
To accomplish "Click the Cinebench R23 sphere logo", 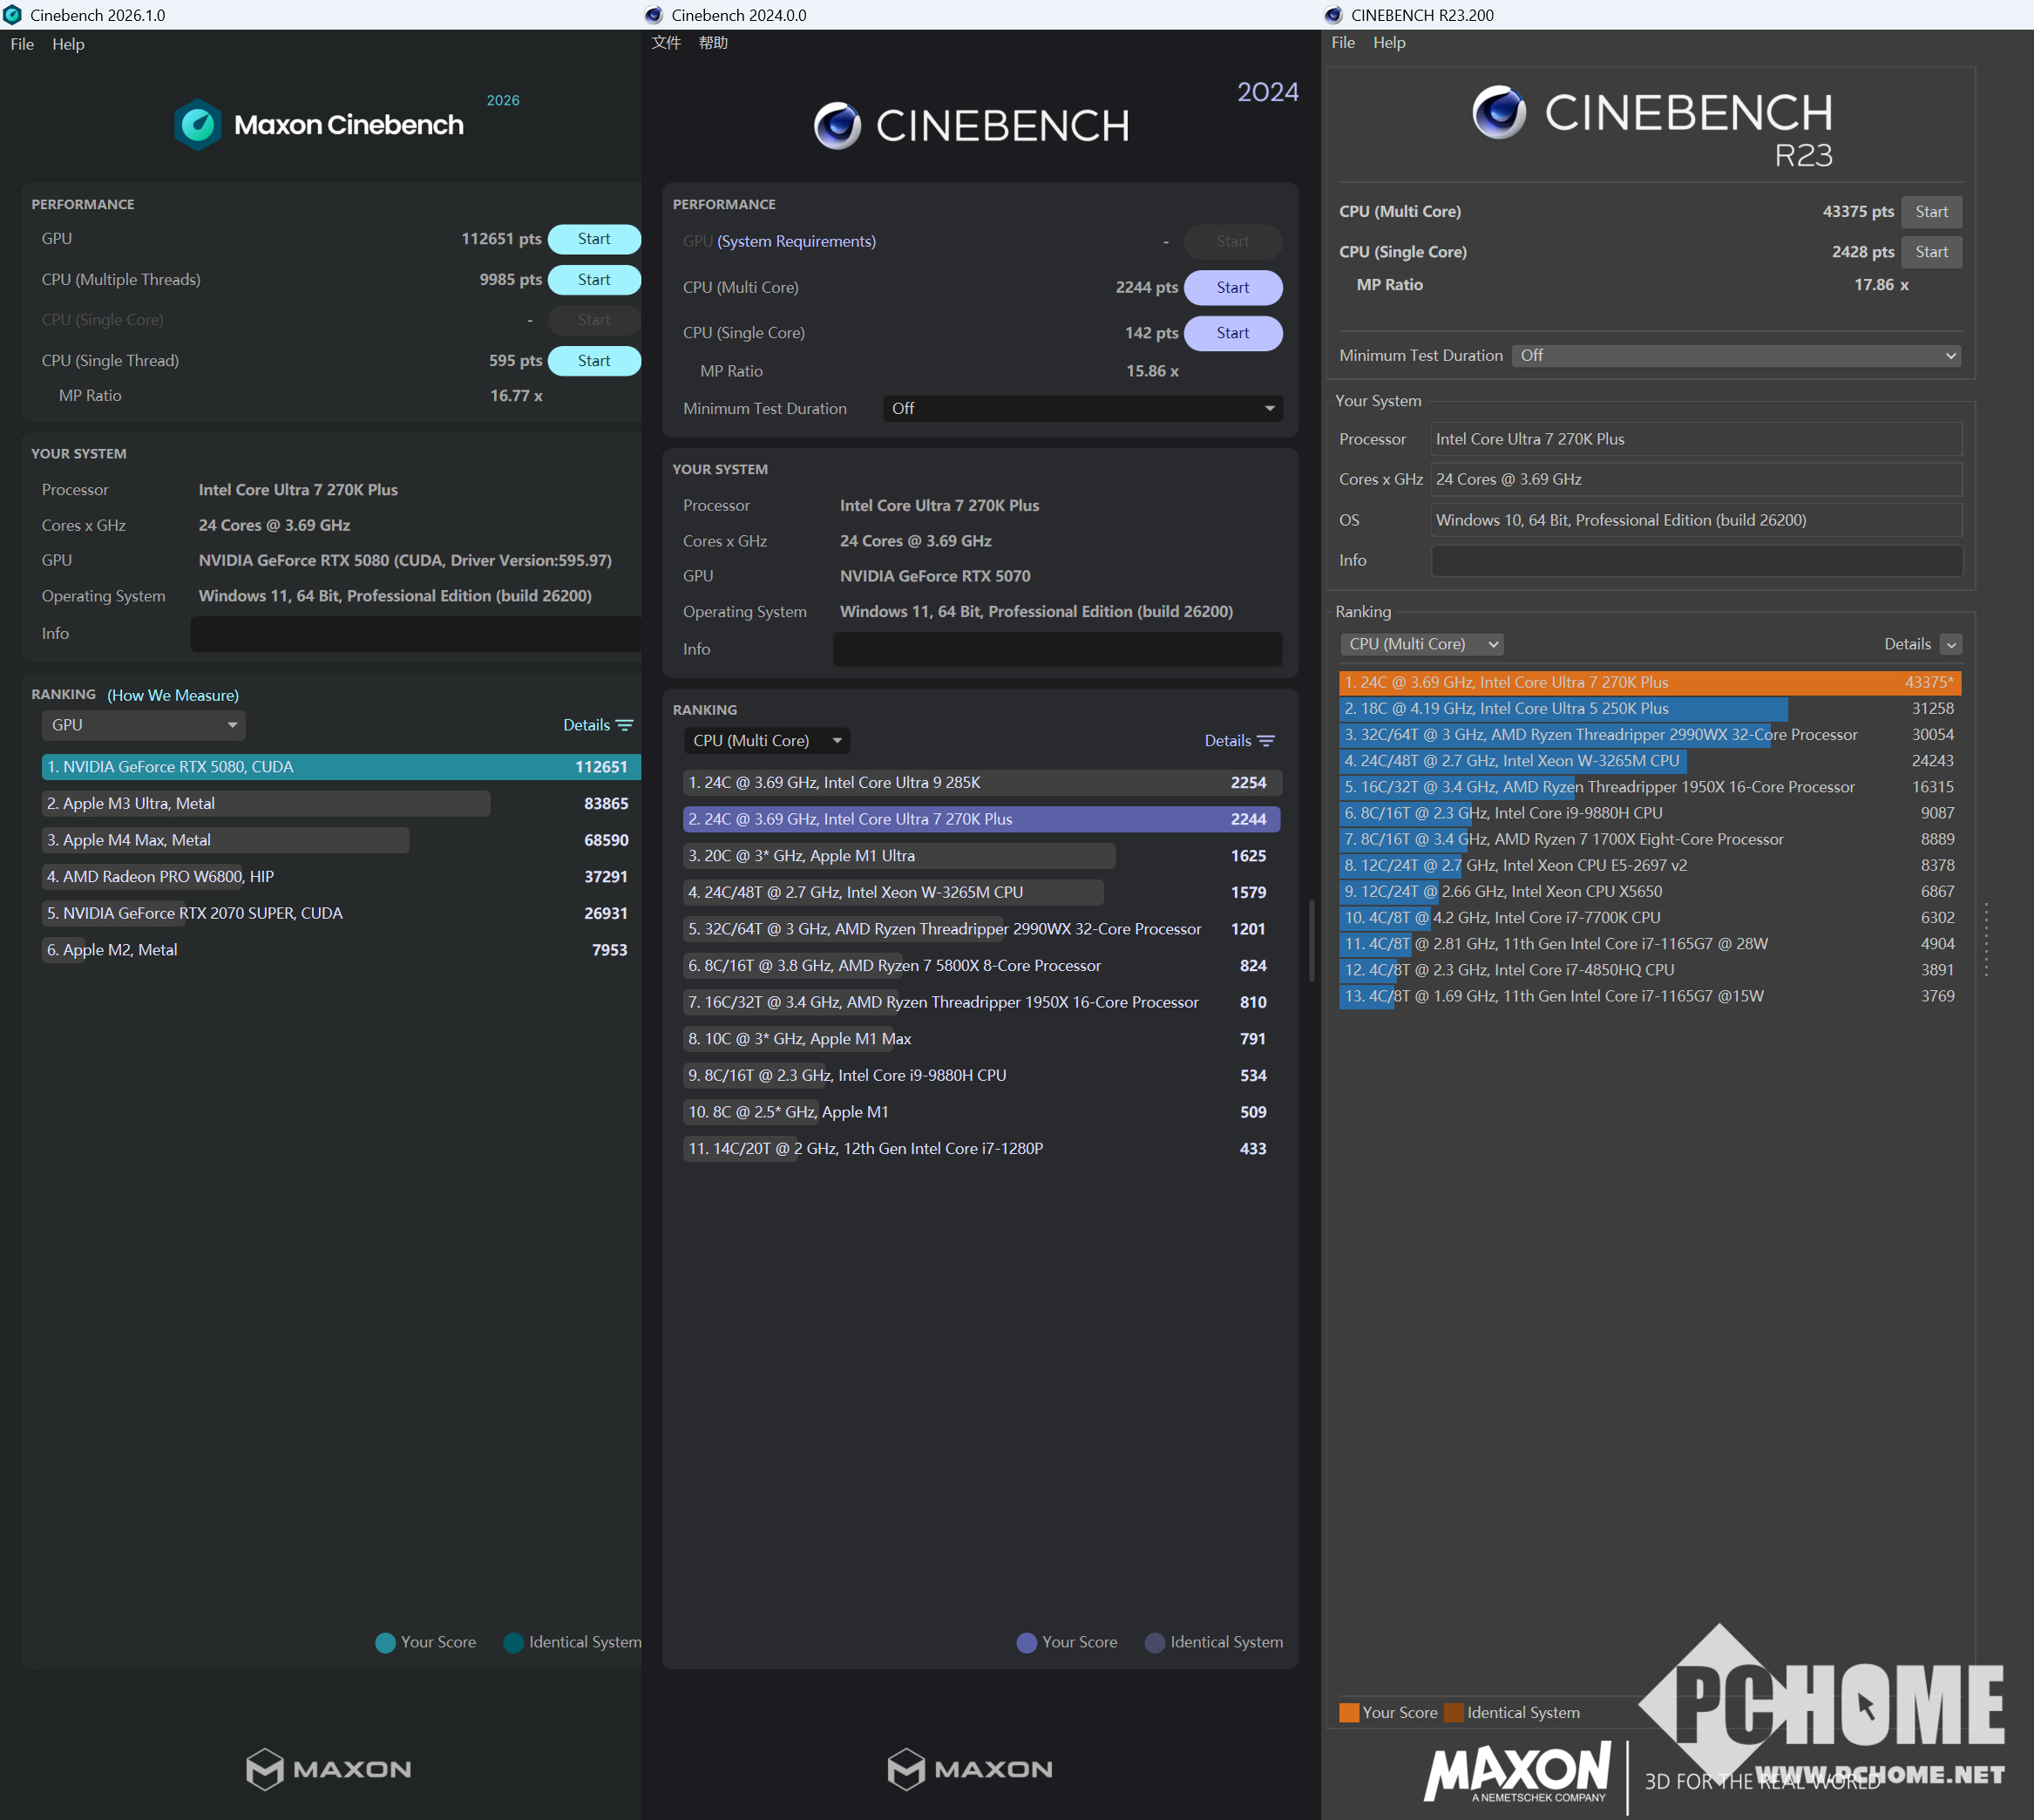I will 1498,112.
